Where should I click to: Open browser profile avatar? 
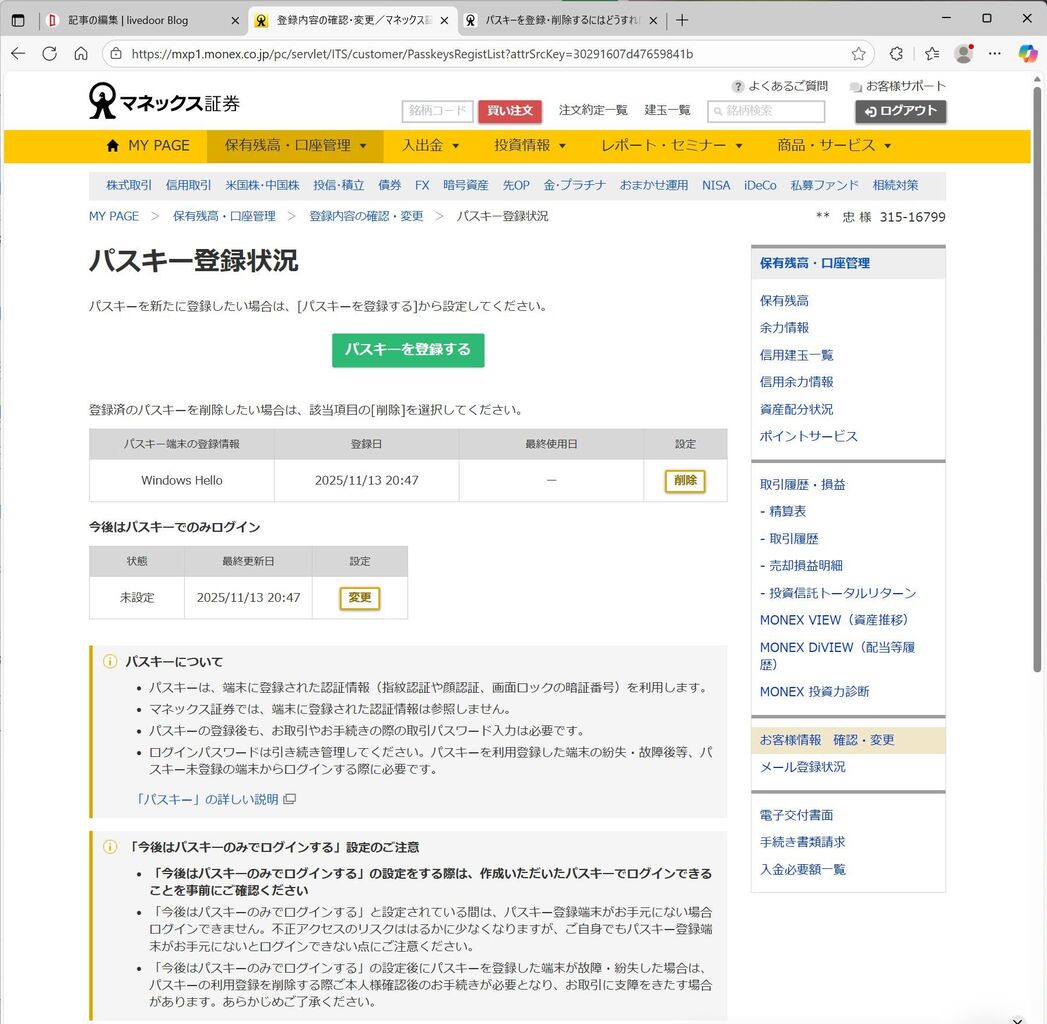(x=964, y=54)
